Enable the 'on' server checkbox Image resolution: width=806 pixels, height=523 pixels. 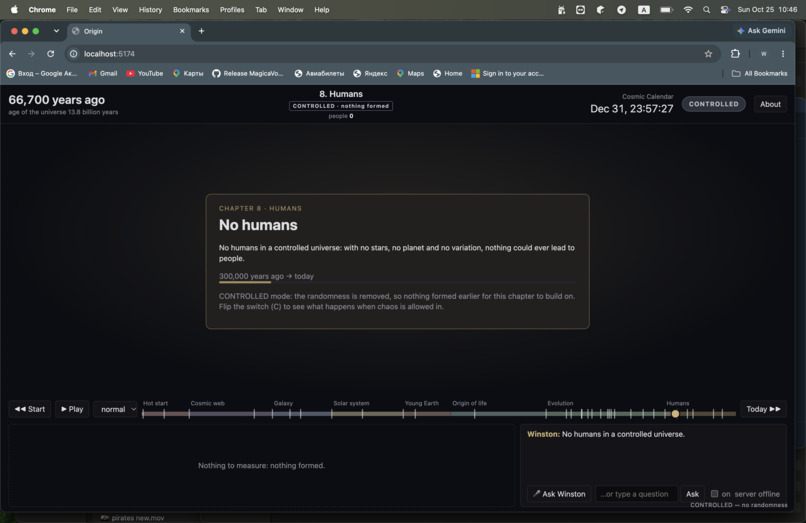pyautogui.click(x=714, y=494)
